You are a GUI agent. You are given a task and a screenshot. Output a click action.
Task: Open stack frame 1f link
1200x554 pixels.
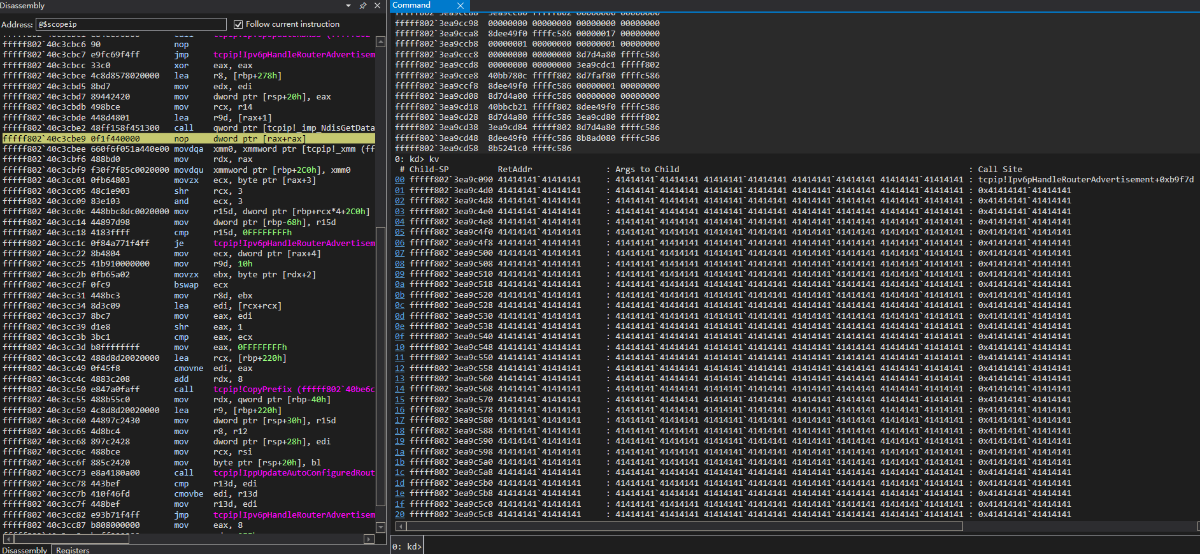tap(400, 503)
